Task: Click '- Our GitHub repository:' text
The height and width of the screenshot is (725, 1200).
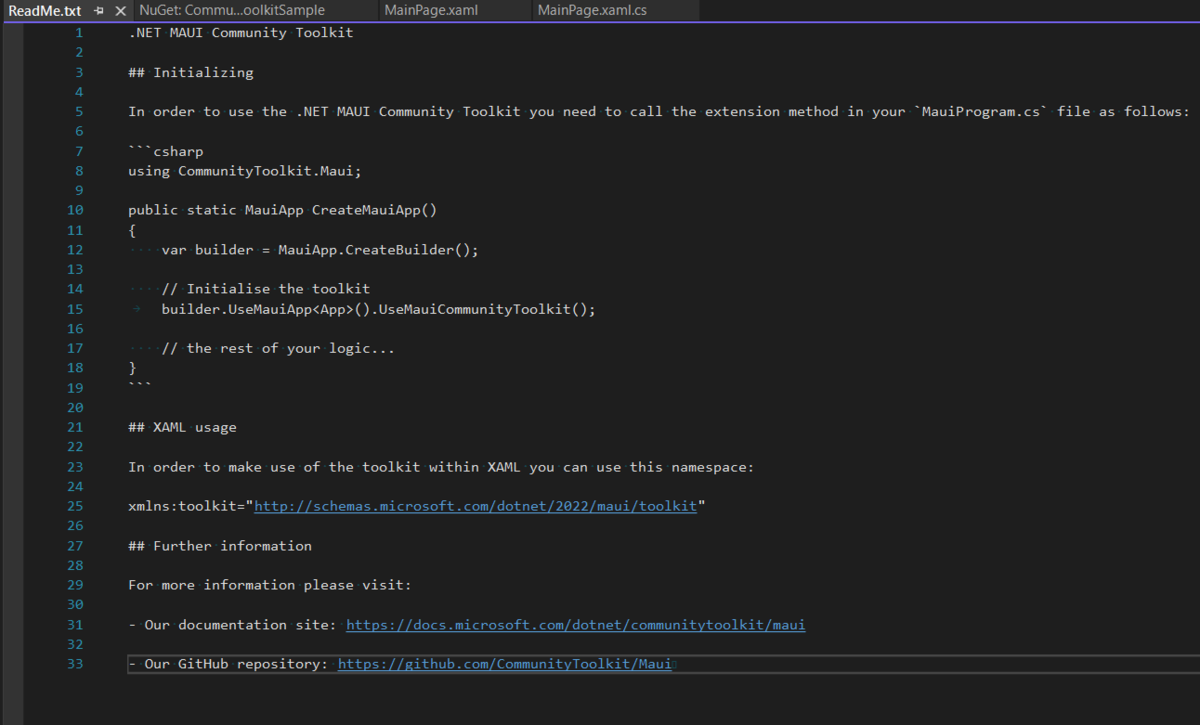Action: pos(229,665)
